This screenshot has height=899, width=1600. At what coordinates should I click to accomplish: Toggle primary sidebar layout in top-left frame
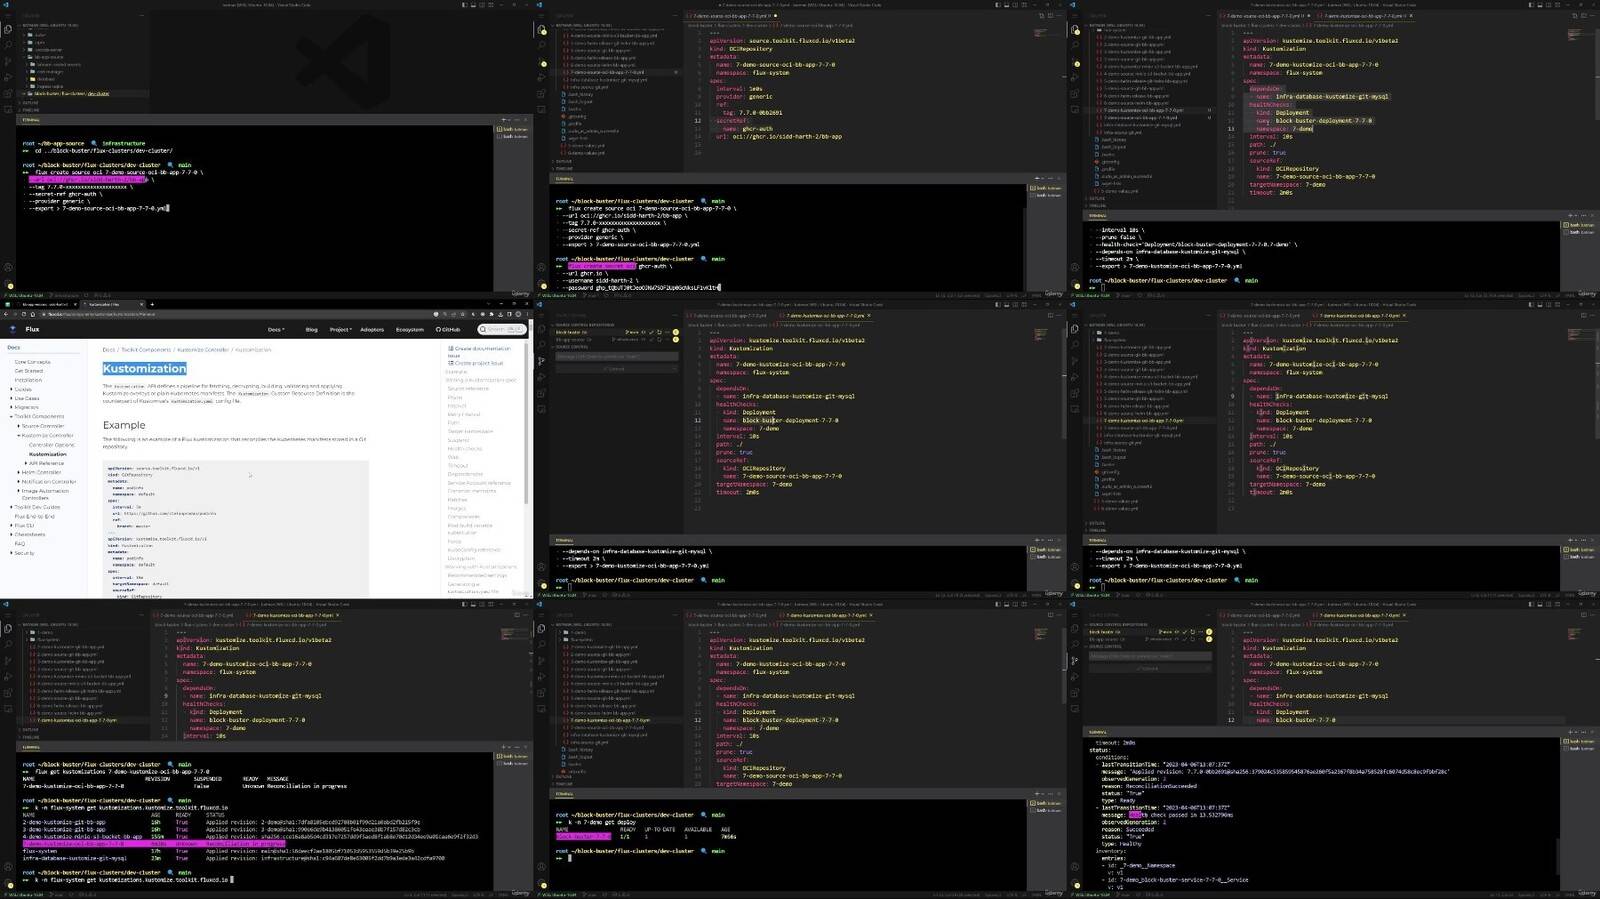tap(464, 5)
